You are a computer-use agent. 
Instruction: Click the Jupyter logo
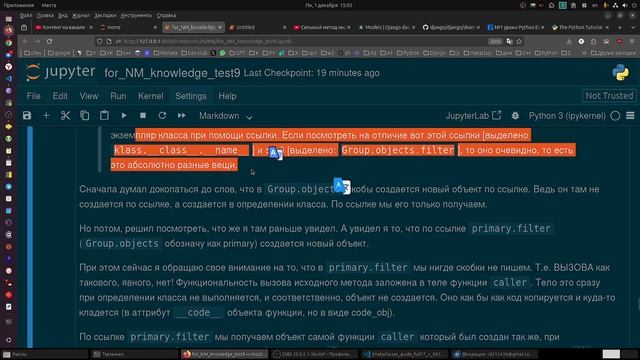(x=60, y=72)
